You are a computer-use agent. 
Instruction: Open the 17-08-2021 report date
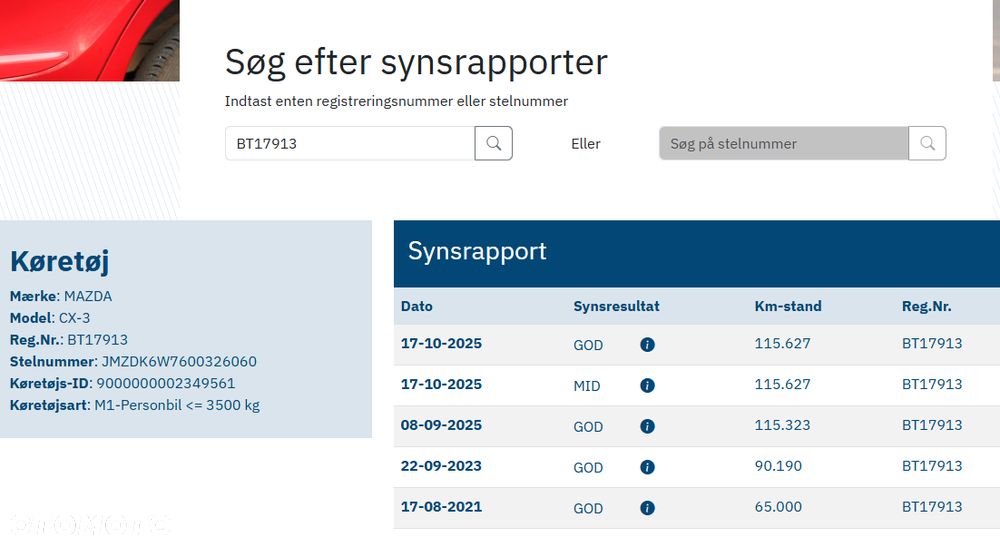(441, 507)
